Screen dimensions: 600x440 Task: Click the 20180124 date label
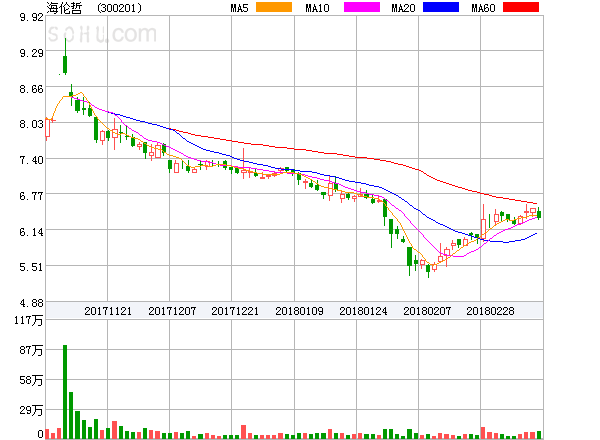(x=363, y=311)
